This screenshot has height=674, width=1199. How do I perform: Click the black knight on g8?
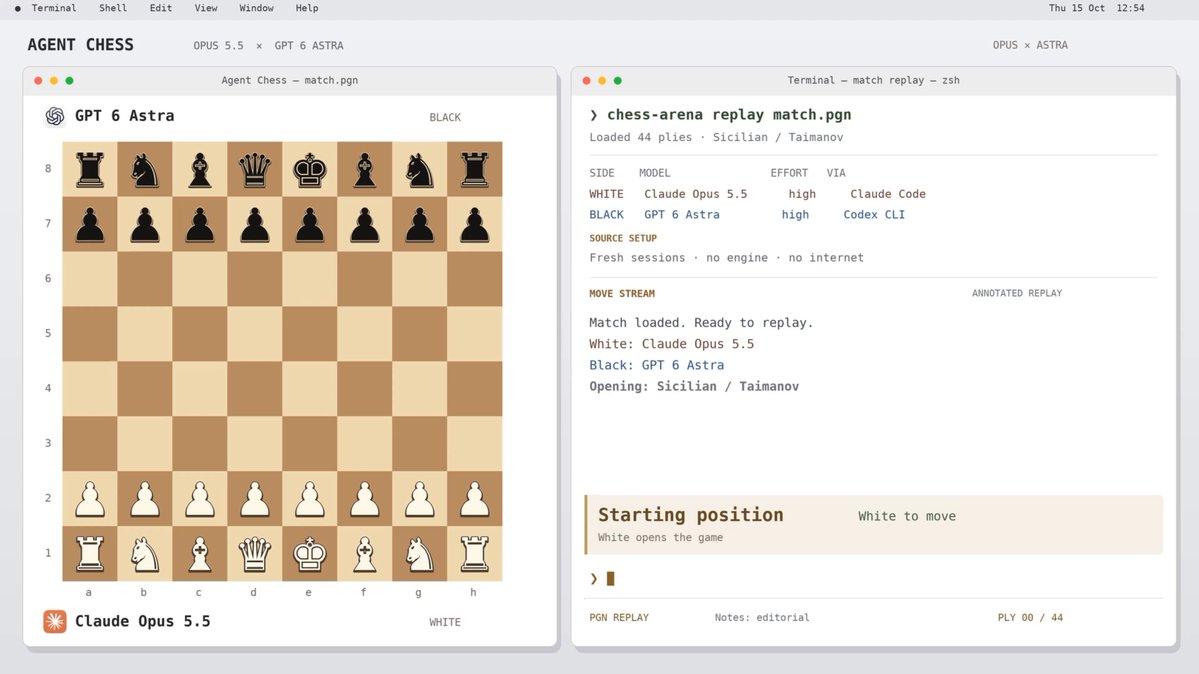tap(420, 169)
